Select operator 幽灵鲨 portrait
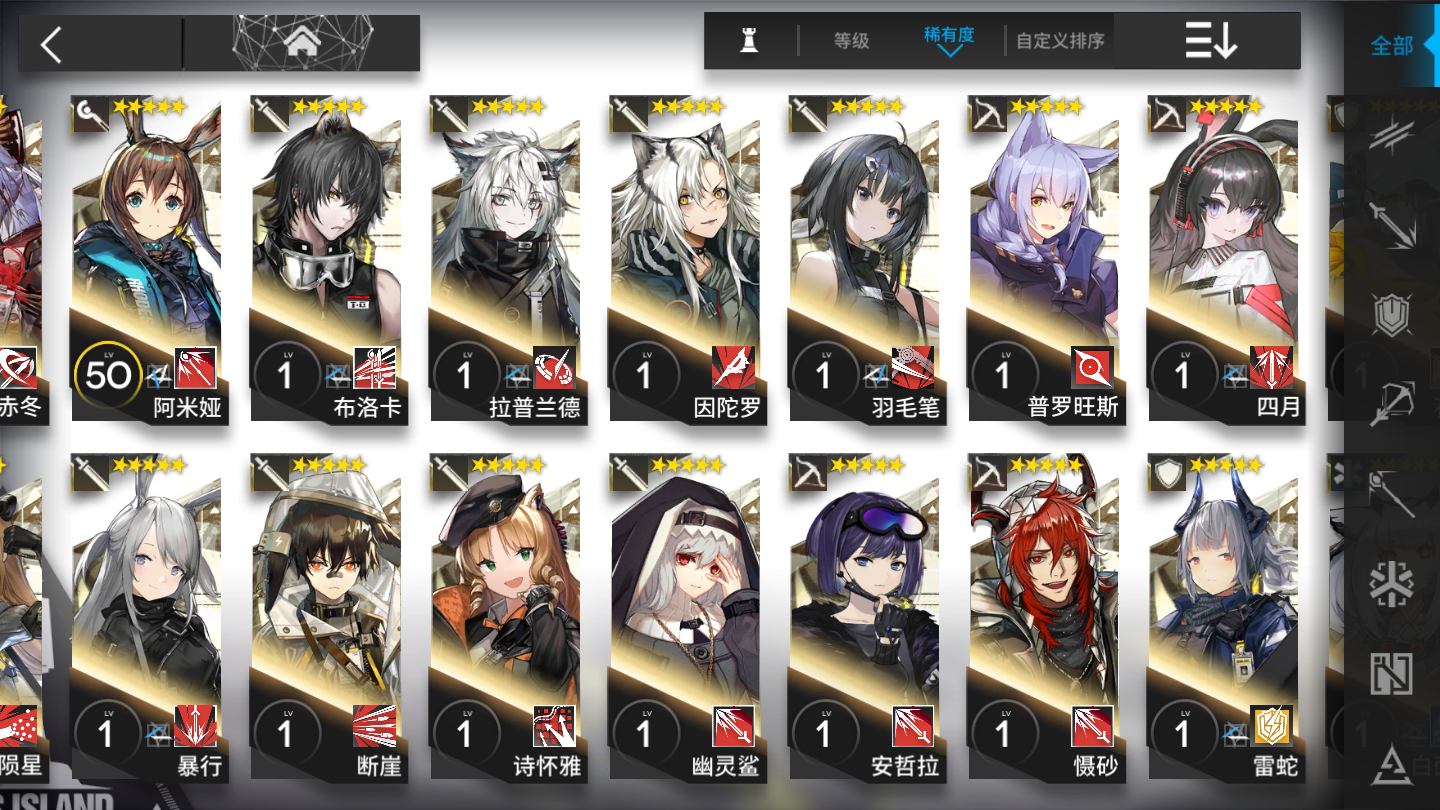The width and height of the screenshot is (1440, 810). tap(685, 590)
